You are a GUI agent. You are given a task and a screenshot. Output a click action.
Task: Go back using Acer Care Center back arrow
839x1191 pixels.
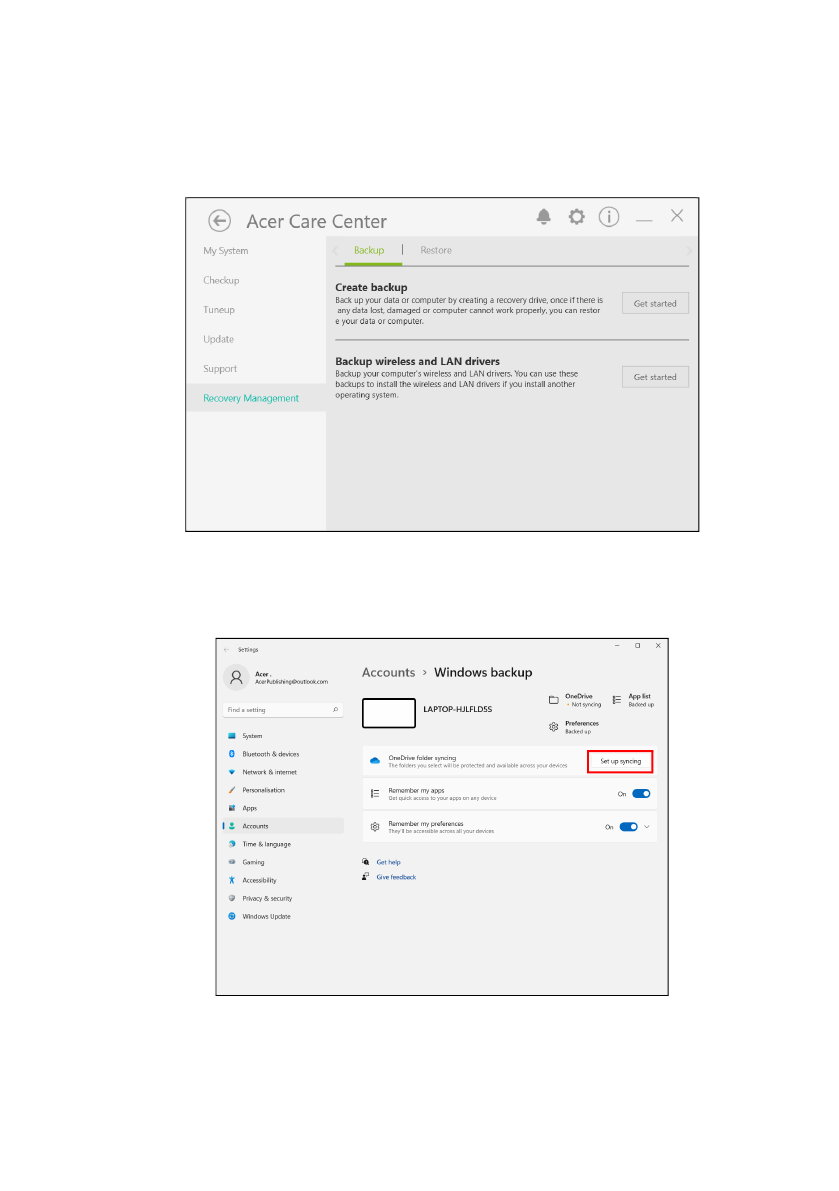pyautogui.click(x=220, y=221)
